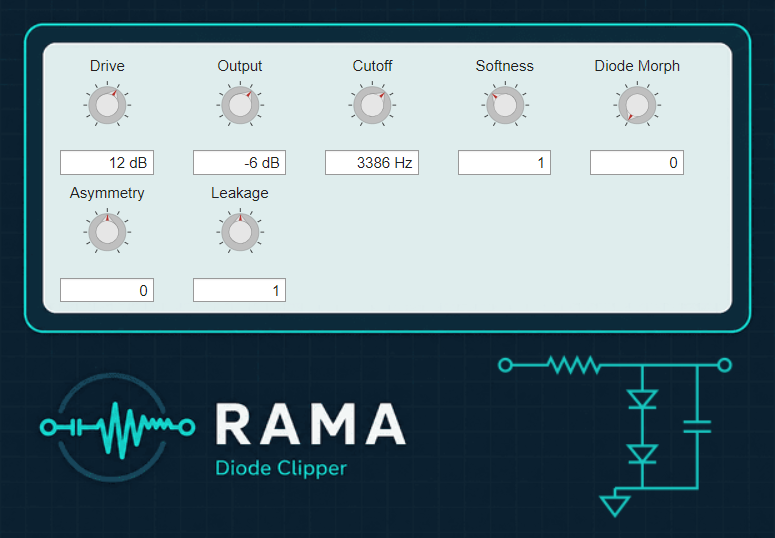
Task: Click the Leakage knob
Action: pyautogui.click(x=240, y=232)
